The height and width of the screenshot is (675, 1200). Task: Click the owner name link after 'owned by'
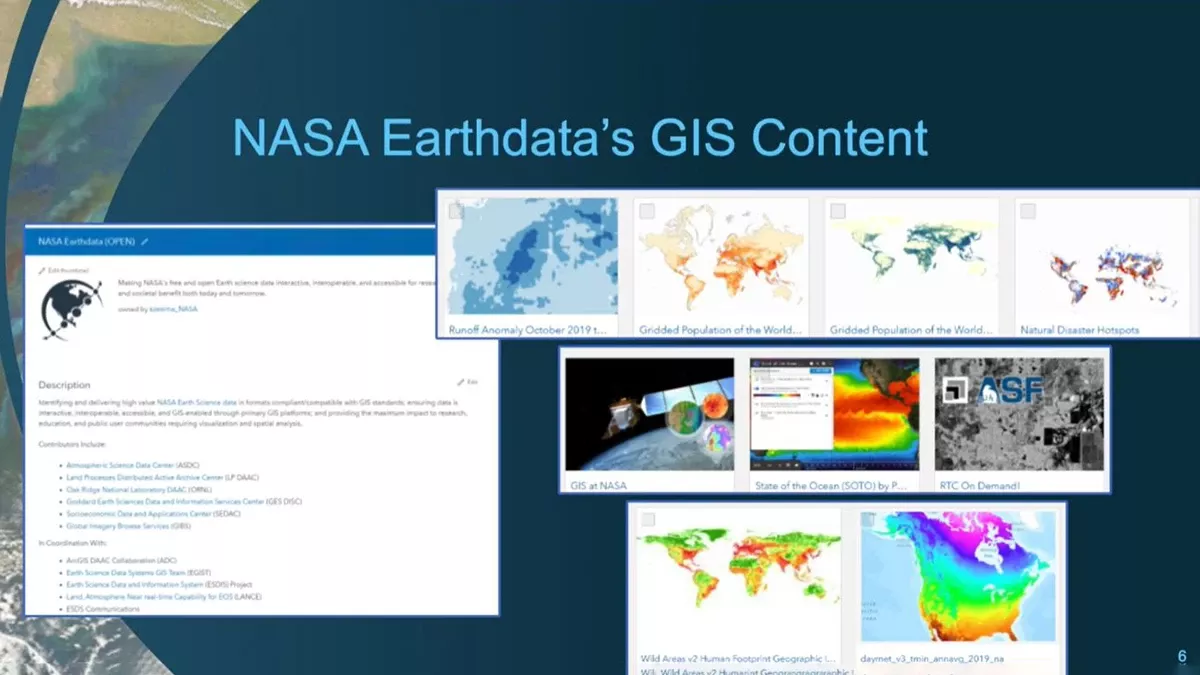(173, 309)
